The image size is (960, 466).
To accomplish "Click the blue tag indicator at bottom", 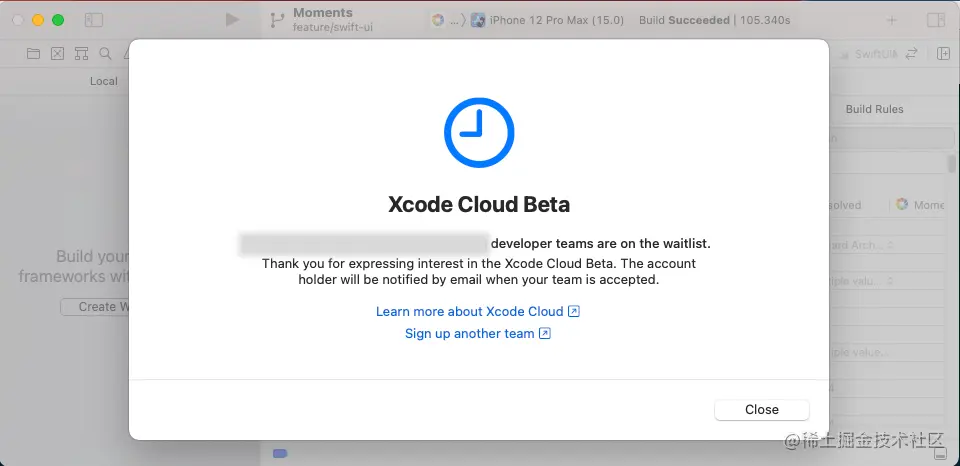I will point(280,454).
